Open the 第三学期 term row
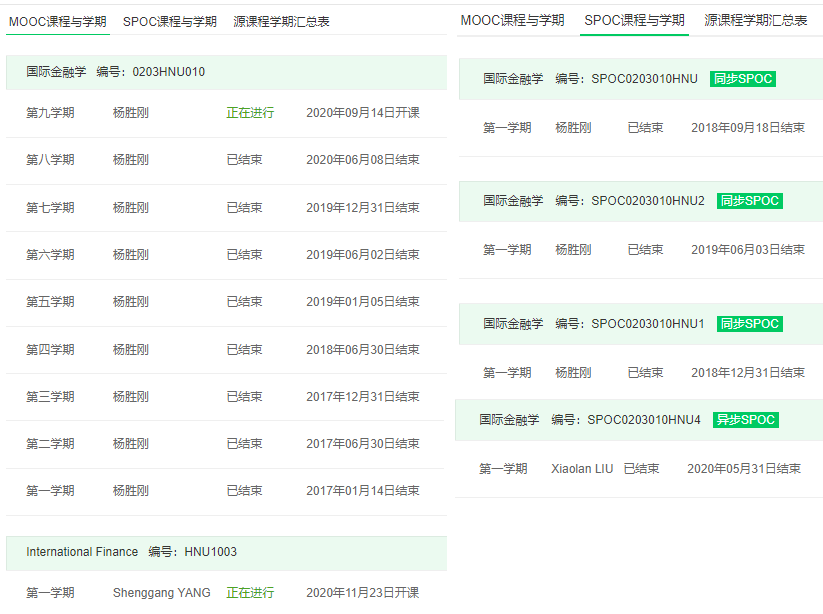Image resolution: width=823 pixels, height=614 pixels. [x=50, y=397]
